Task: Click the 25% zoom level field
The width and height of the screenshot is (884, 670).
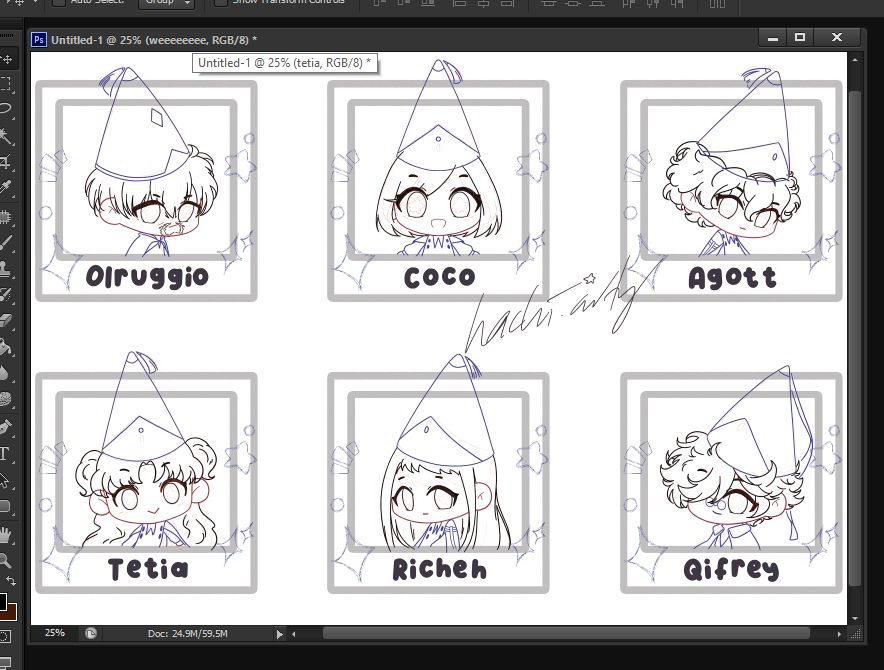Action: point(55,633)
